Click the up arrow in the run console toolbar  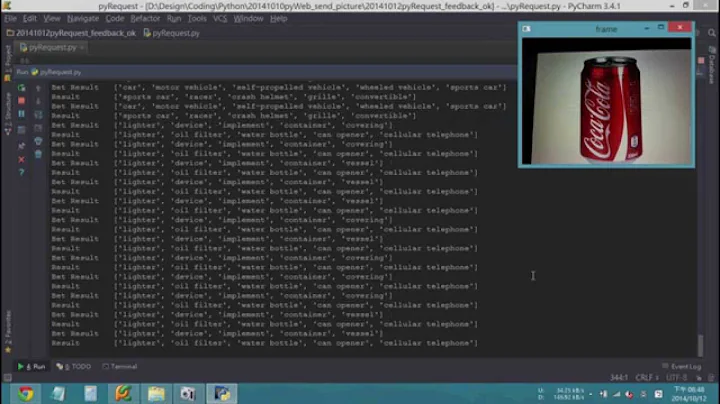(x=38, y=87)
